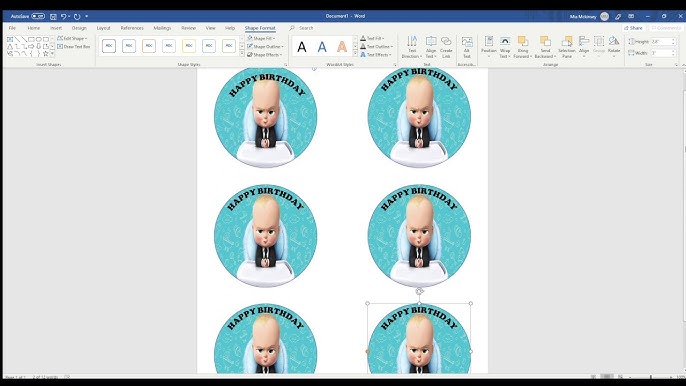Expand the WordArt Styles gallery
This screenshot has height=386, width=686.
click(355, 53)
